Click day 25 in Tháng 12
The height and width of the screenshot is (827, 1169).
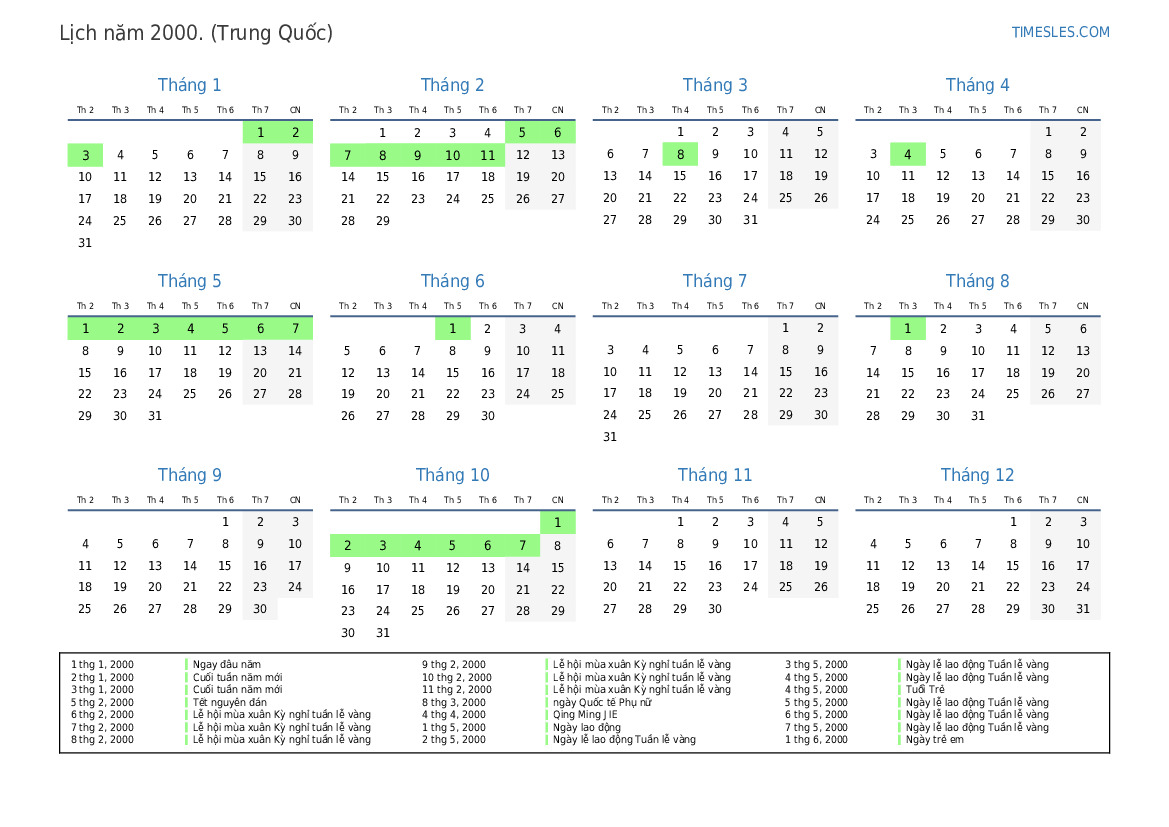pos(872,609)
